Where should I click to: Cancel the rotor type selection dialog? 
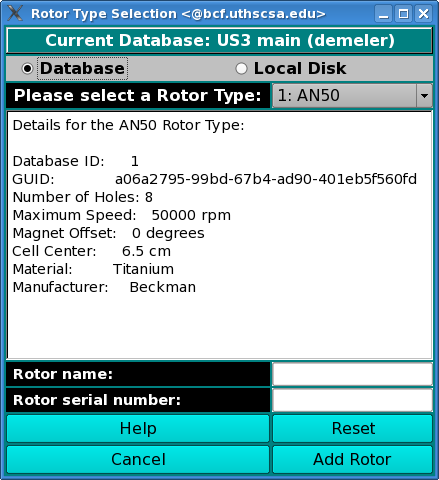(x=138, y=459)
